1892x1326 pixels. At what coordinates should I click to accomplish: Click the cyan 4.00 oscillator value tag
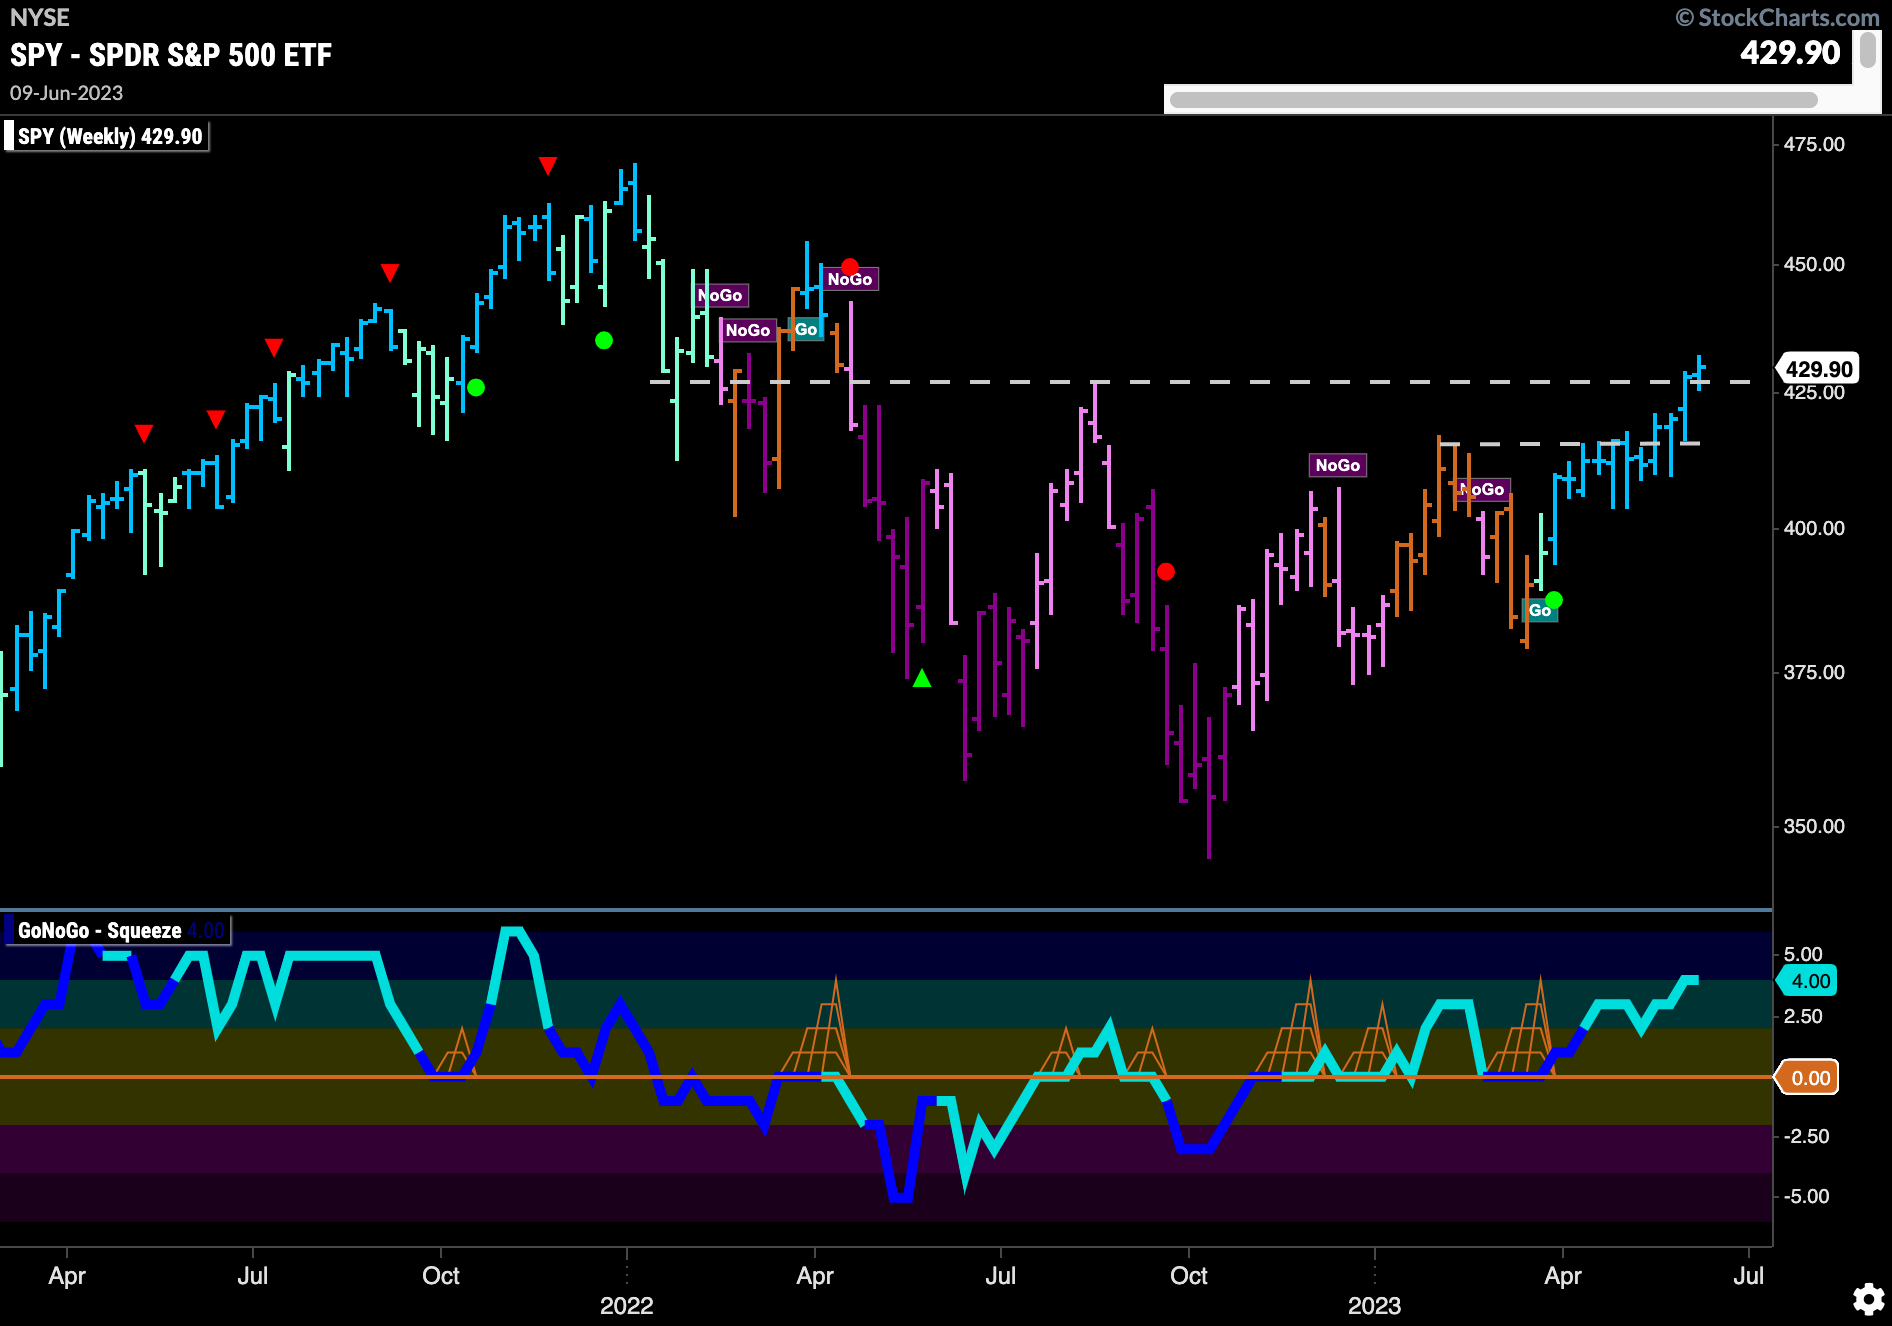pyautogui.click(x=1809, y=981)
